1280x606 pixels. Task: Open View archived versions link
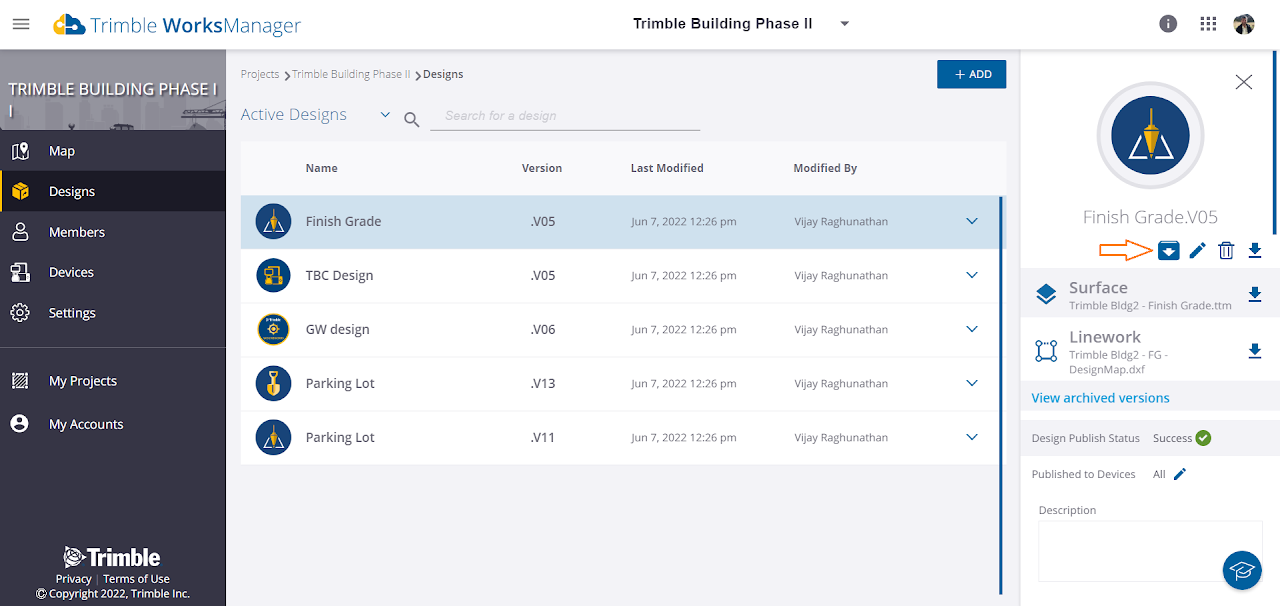pos(1100,398)
